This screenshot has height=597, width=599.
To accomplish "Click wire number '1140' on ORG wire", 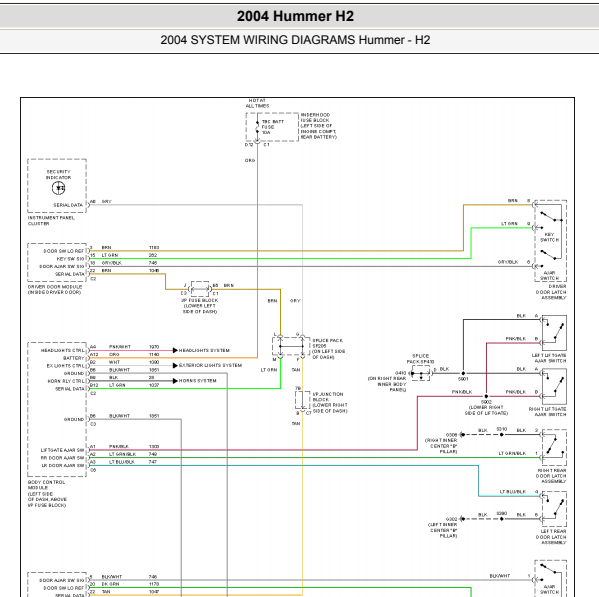I will coord(154,354).
